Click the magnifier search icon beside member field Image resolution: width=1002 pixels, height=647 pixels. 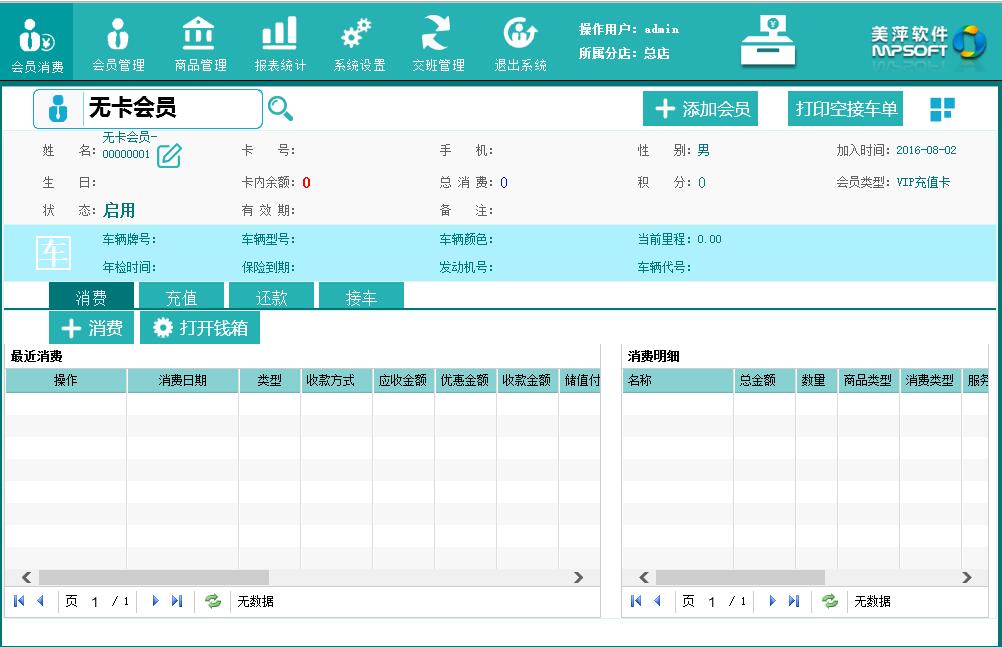pos(281,109)
